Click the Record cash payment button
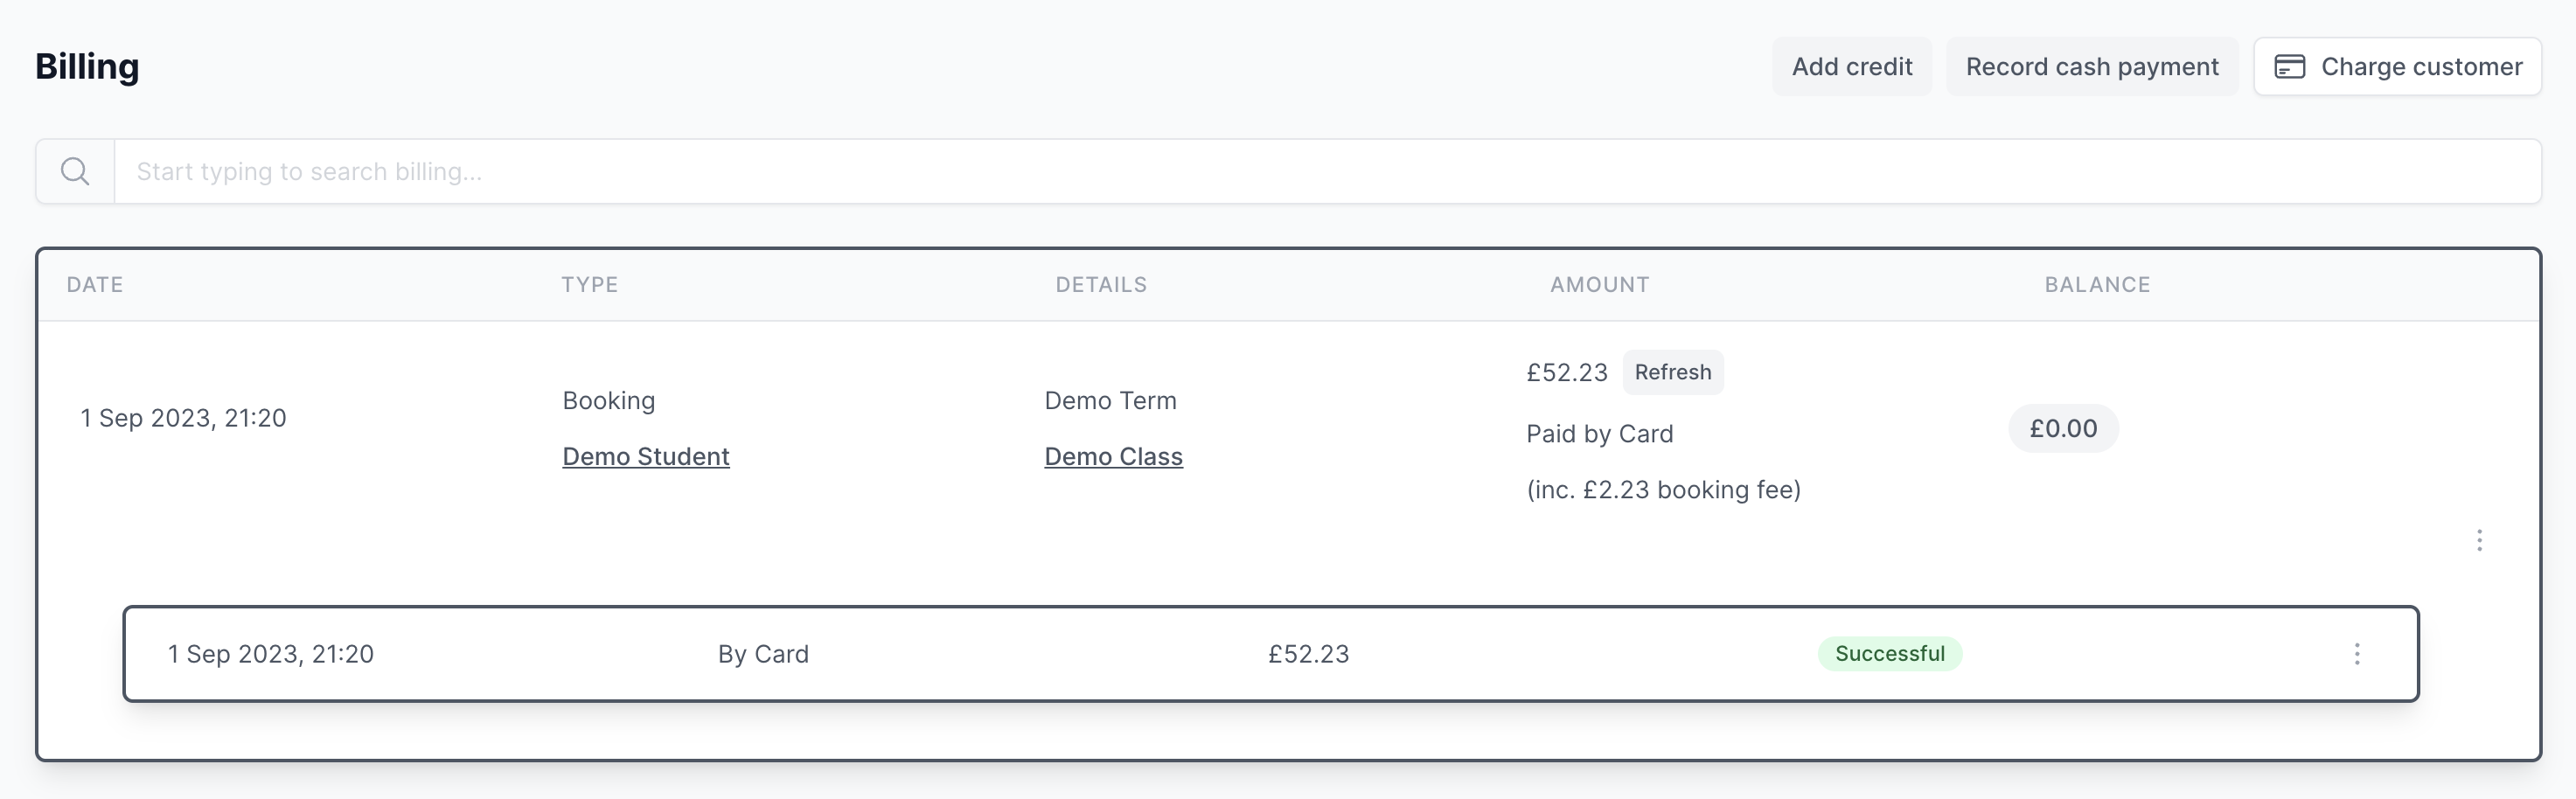The image size is (2576, 799). pos(2092,66)
